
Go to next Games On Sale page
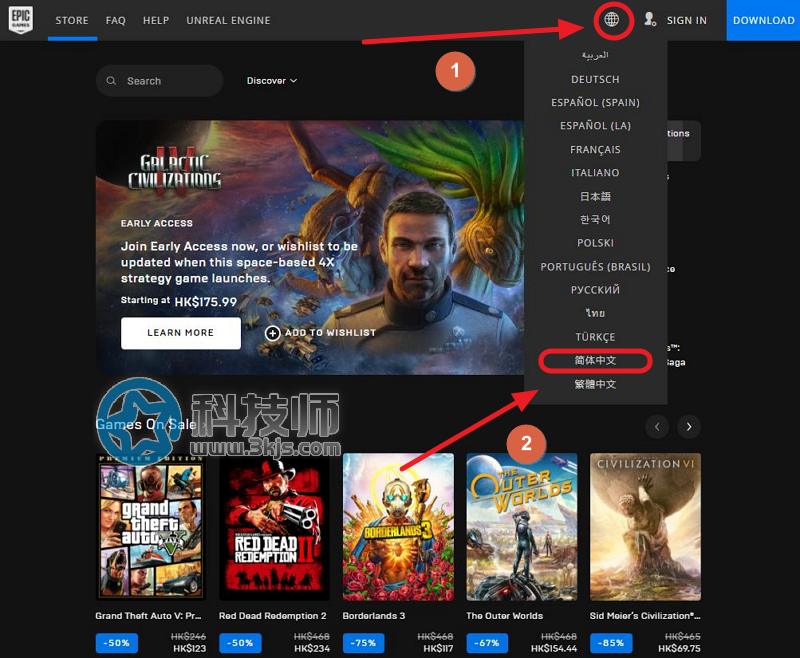click(x=689, y=426)
